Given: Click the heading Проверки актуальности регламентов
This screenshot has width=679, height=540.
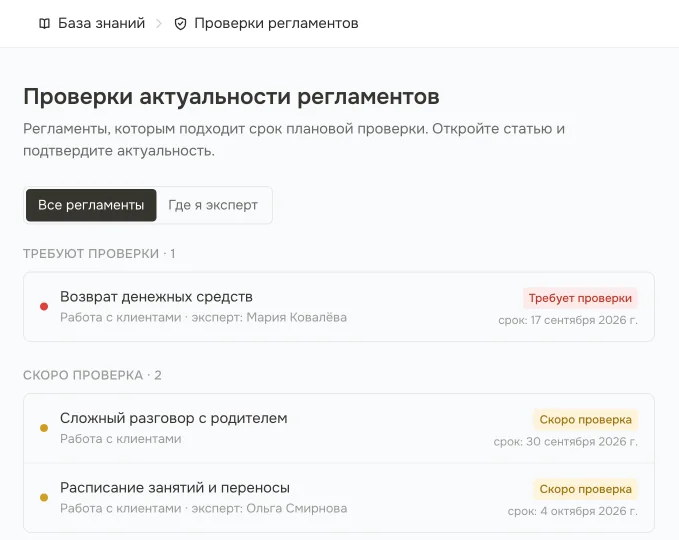Looking at the screenshot, I should 231,97.
